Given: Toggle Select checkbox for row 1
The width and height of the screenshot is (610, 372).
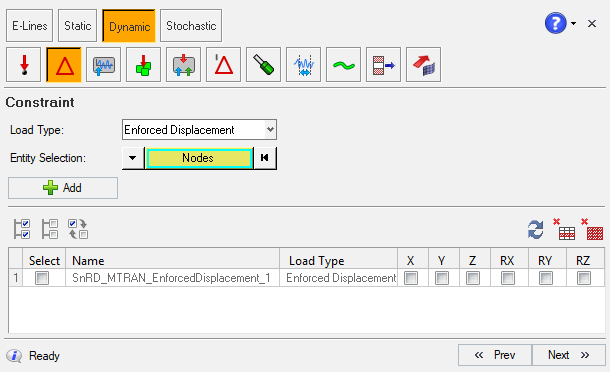Looking at the screenshot, I should (42, 278).
